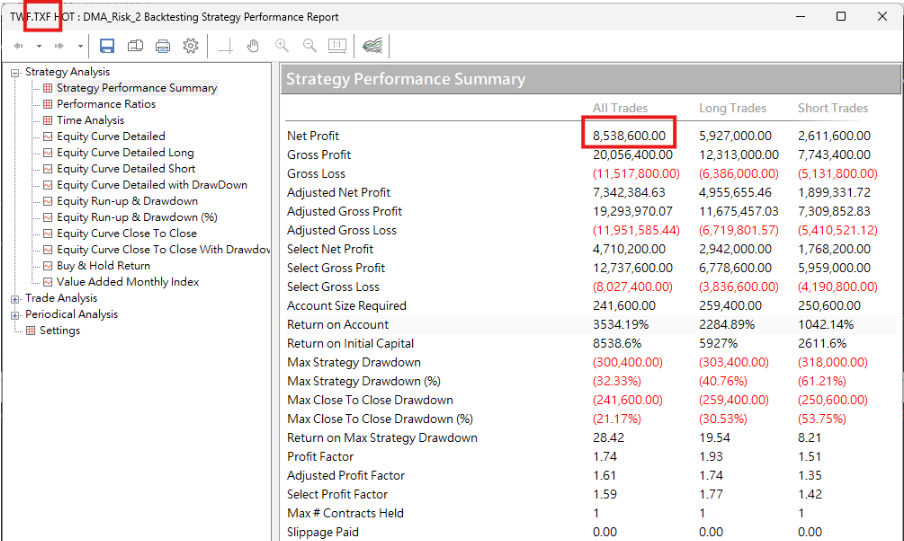Open report settings via the gear icon

(191, 46)
